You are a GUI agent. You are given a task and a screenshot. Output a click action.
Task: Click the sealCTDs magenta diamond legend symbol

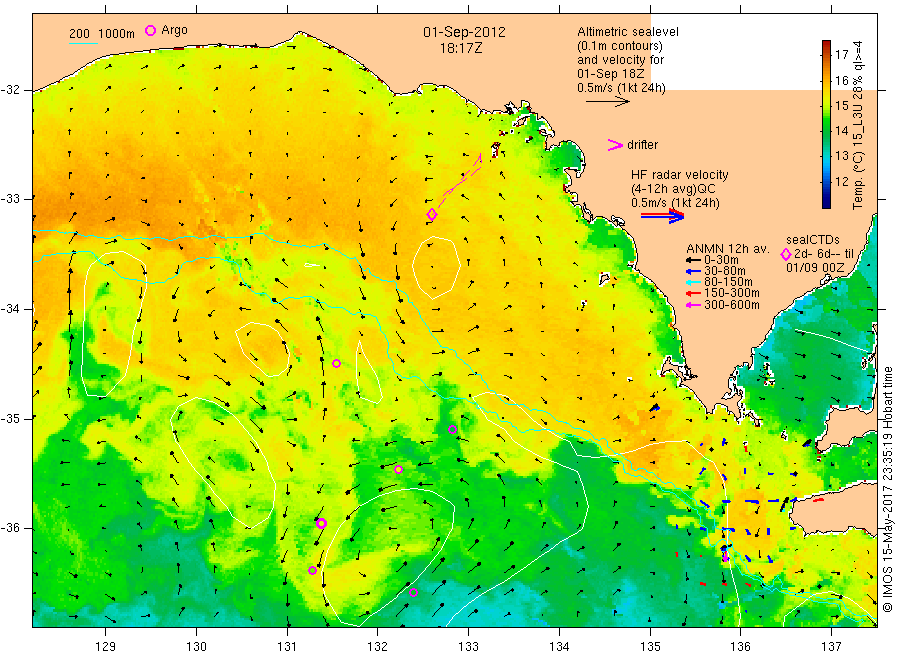click(x=786, y=254)
